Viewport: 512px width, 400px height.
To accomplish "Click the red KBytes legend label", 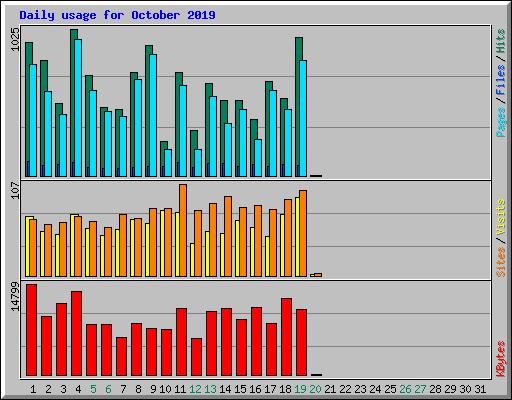I will click(x=500, y=358).
